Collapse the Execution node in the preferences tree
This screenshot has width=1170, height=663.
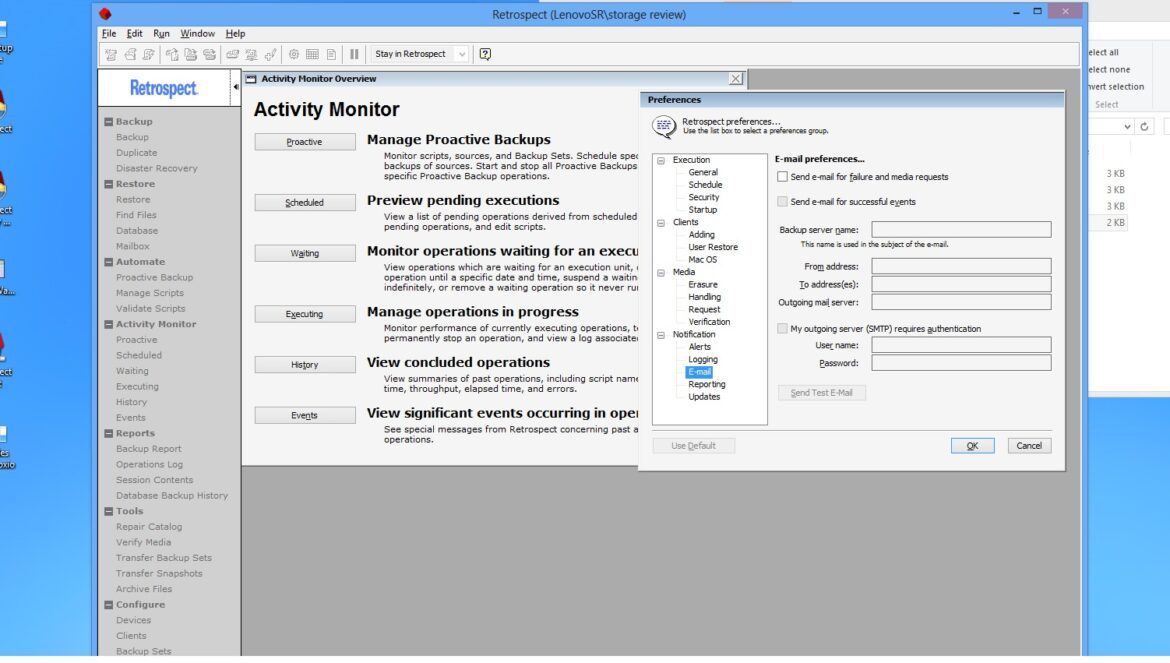(x=661, y=160)
